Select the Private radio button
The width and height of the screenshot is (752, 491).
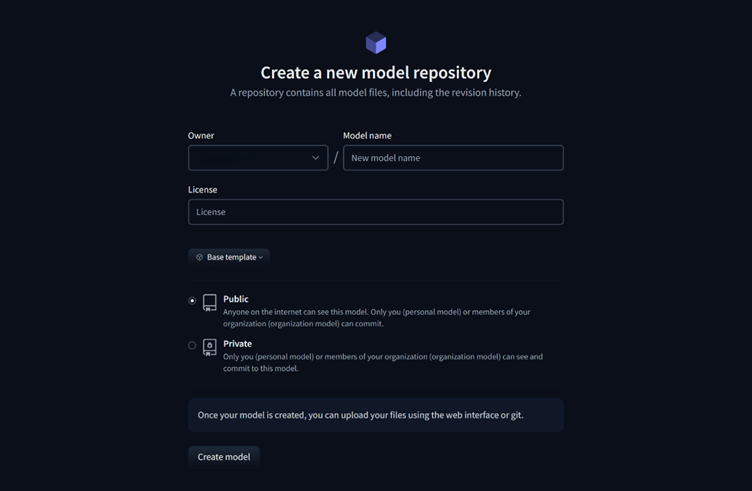(x=192, y=345)
